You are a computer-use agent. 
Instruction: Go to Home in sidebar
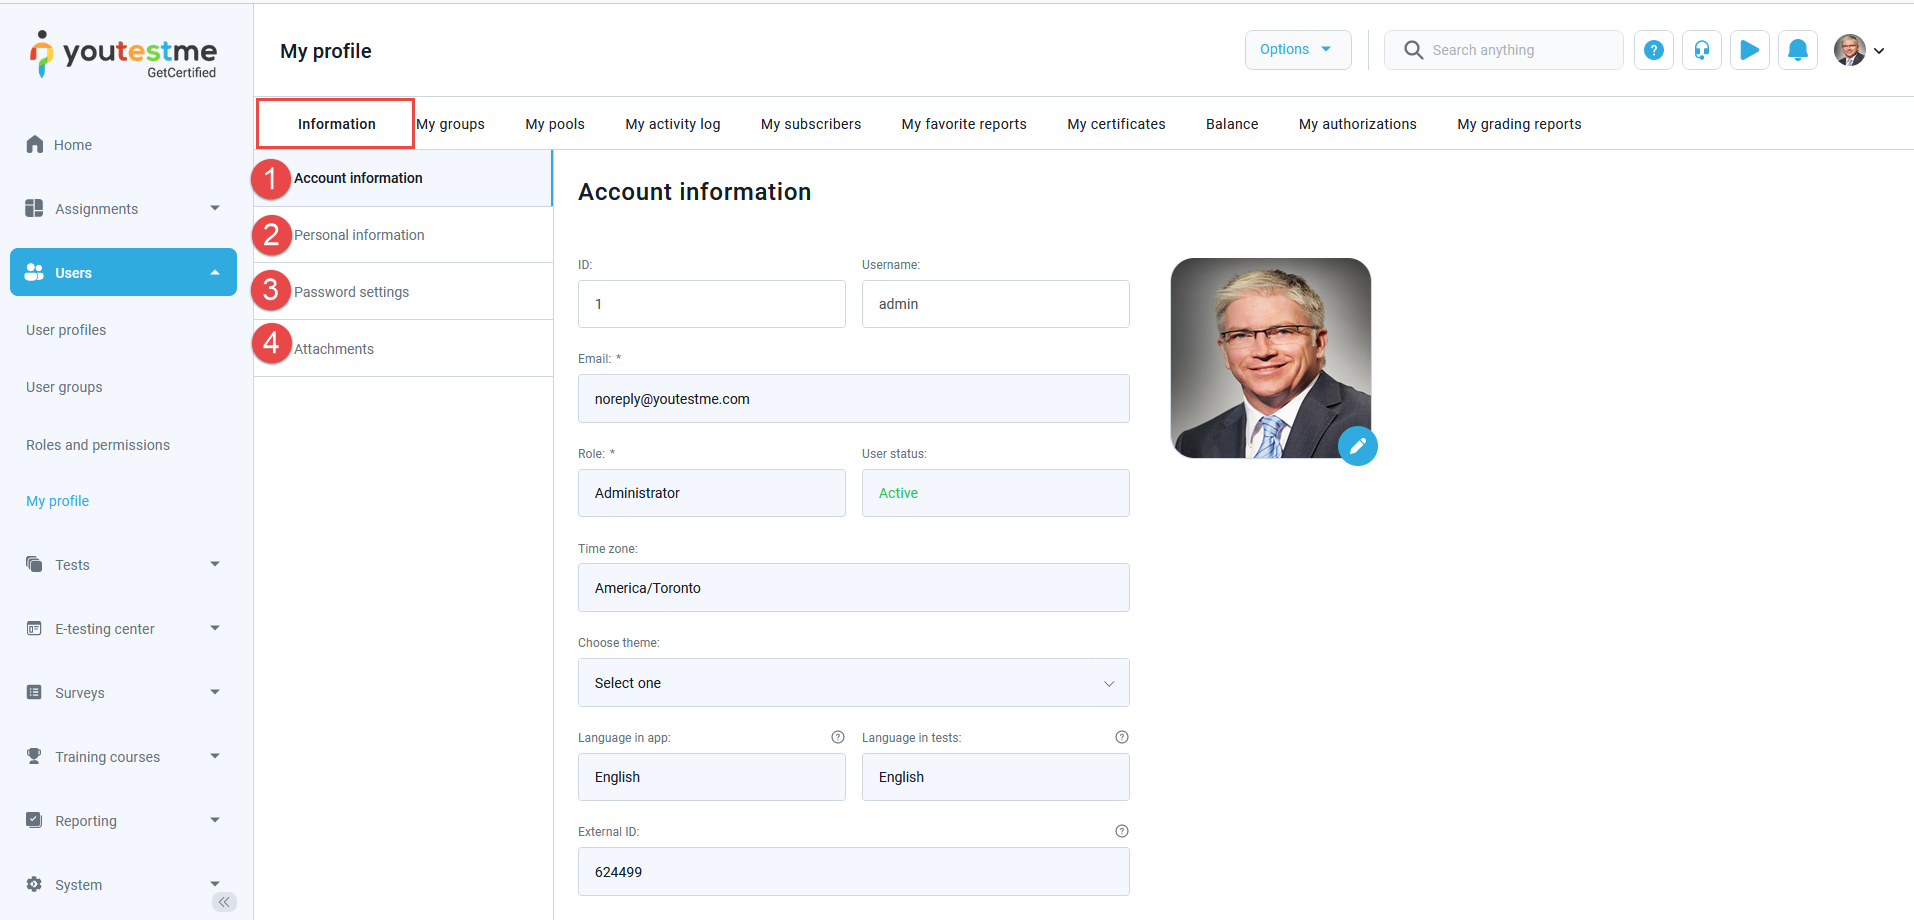[x=73, y=145]
